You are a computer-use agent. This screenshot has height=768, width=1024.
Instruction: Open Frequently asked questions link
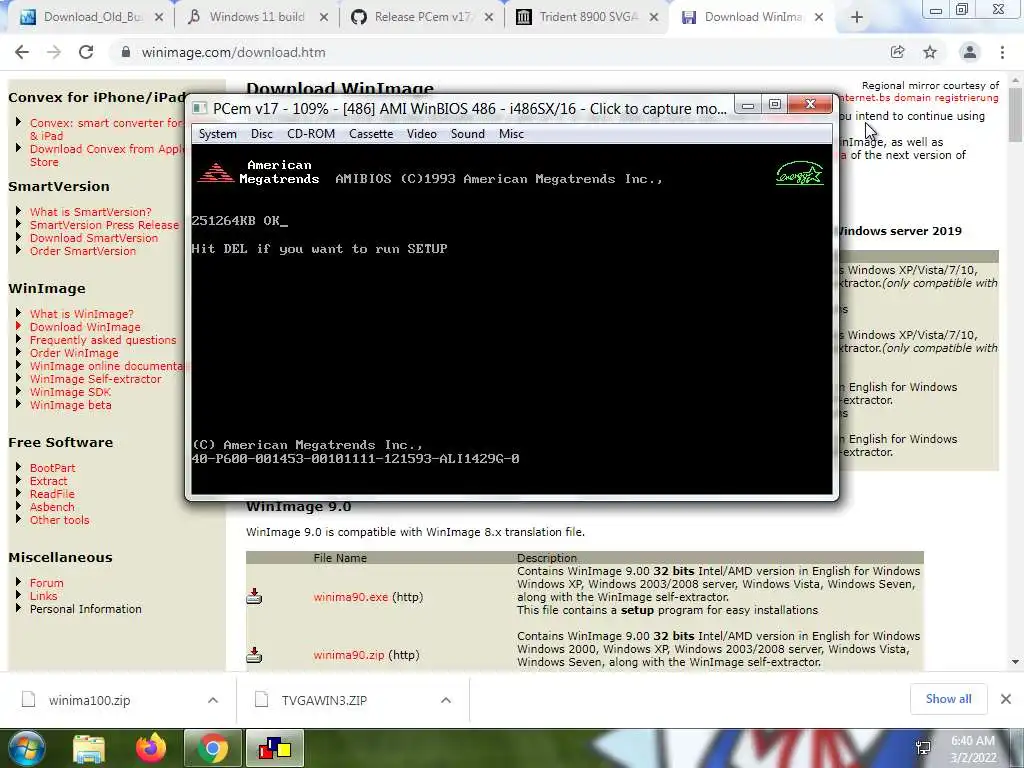pos(103,340)
